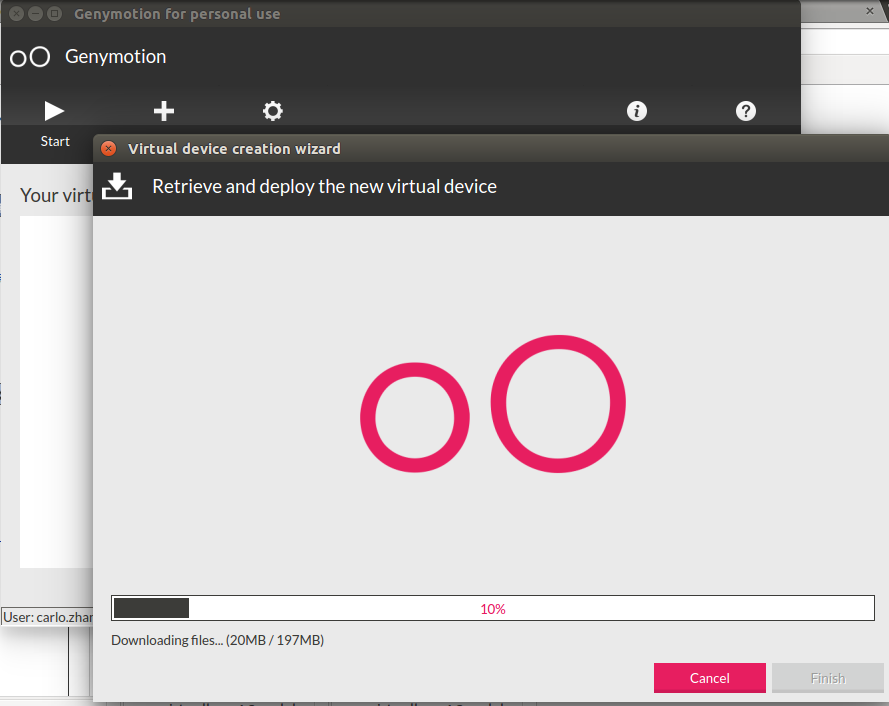Viewport: 889px width, 706px height.
Task: Close the Genymotion main window
Action: pyautogui.click(x=16, y=14)
